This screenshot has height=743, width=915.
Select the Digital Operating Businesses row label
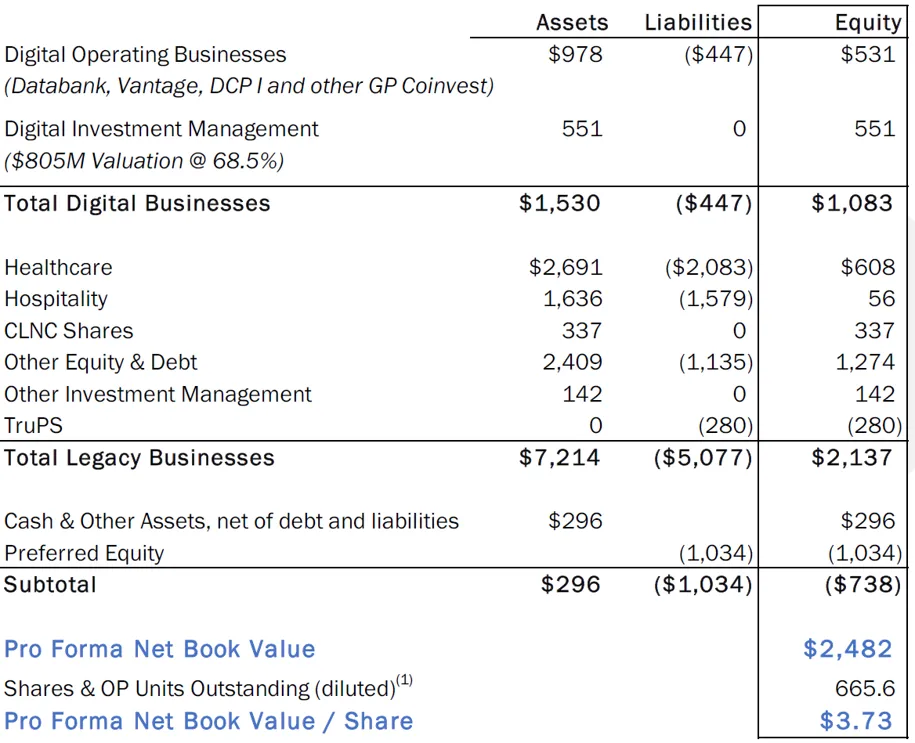coord(143,55)
